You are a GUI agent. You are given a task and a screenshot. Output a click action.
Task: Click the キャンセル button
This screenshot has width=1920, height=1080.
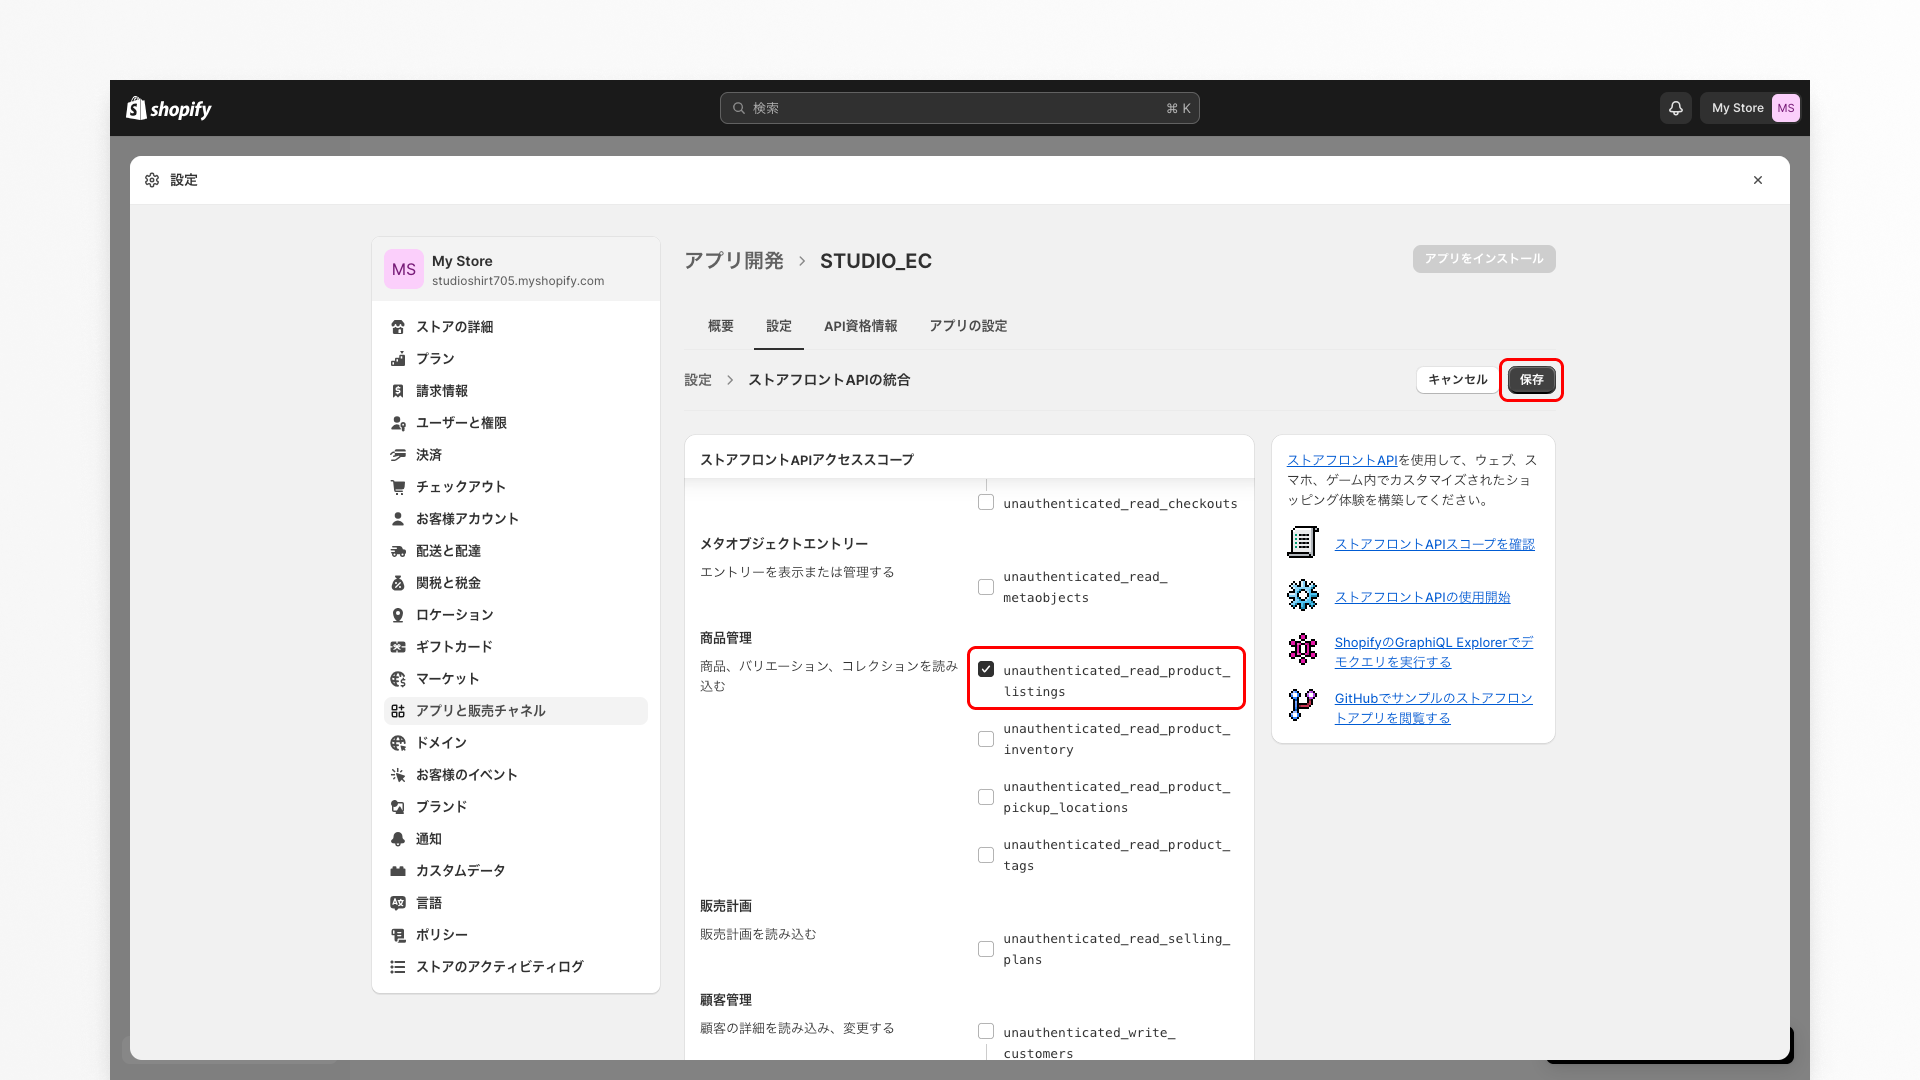point(1457,380)
